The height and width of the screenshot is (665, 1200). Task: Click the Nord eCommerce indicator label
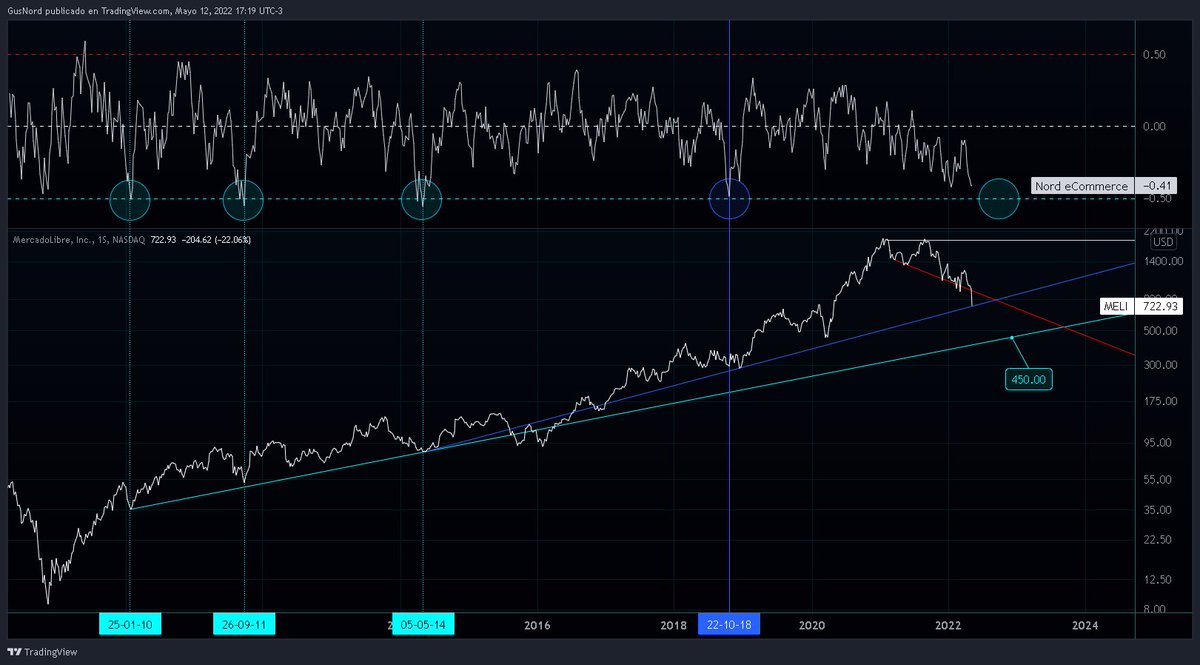point(1081,186)
